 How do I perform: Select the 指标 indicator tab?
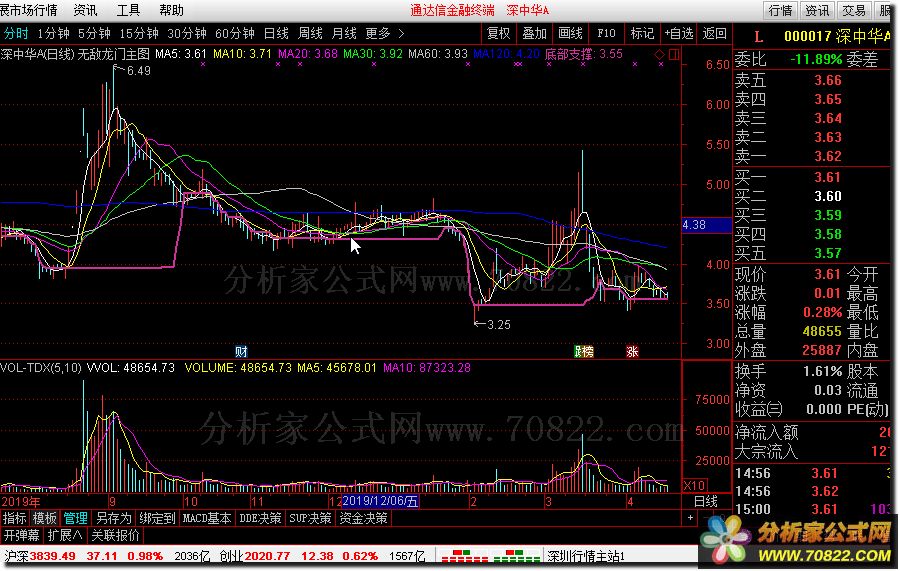tap(14, 518)
